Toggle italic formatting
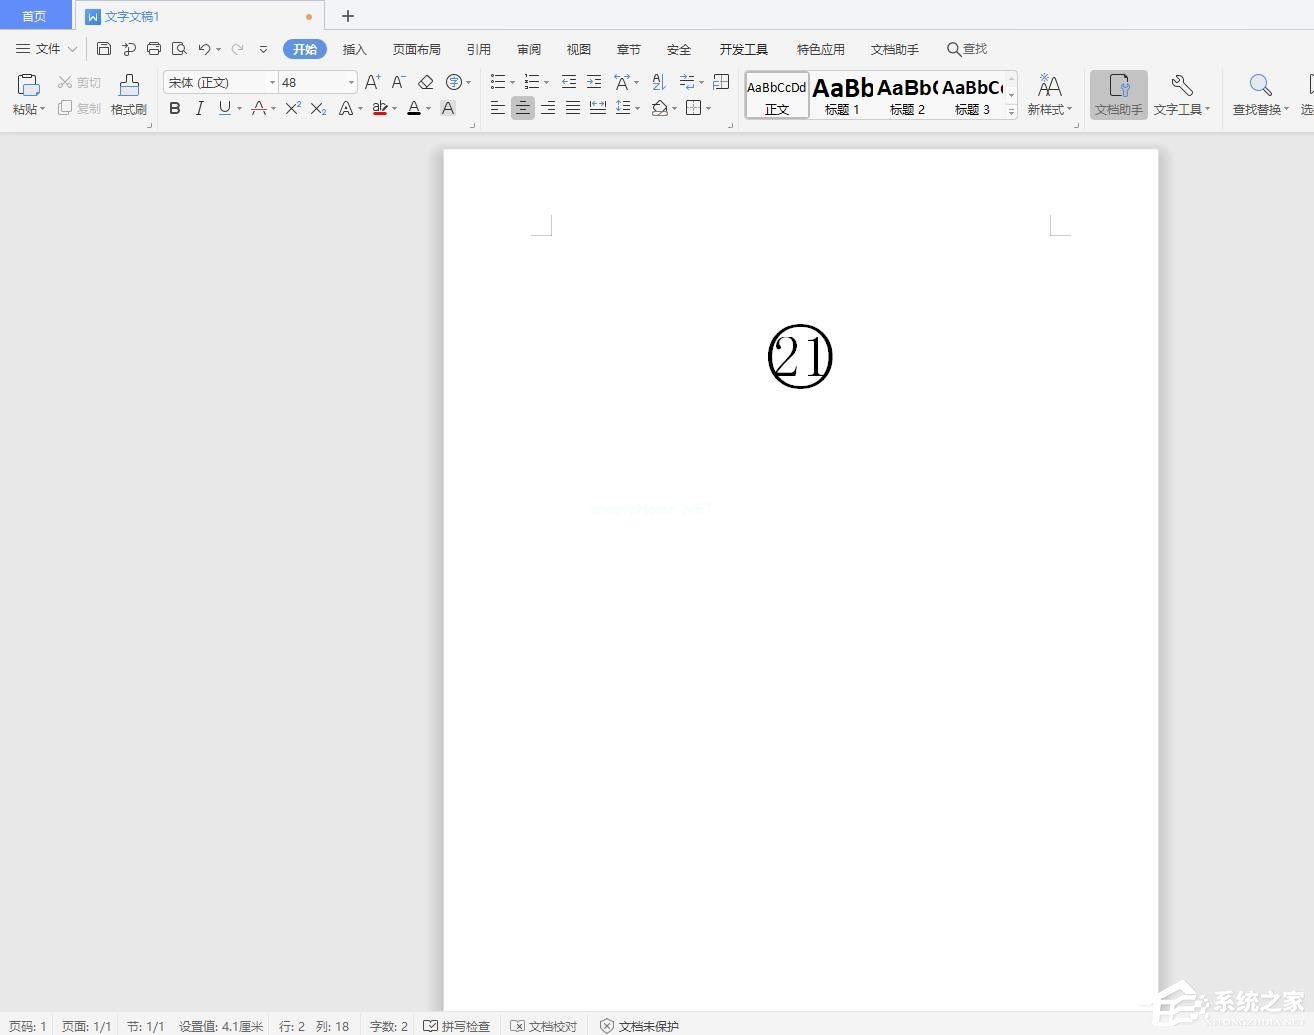 pyautogui.click(x=200, y=108)
